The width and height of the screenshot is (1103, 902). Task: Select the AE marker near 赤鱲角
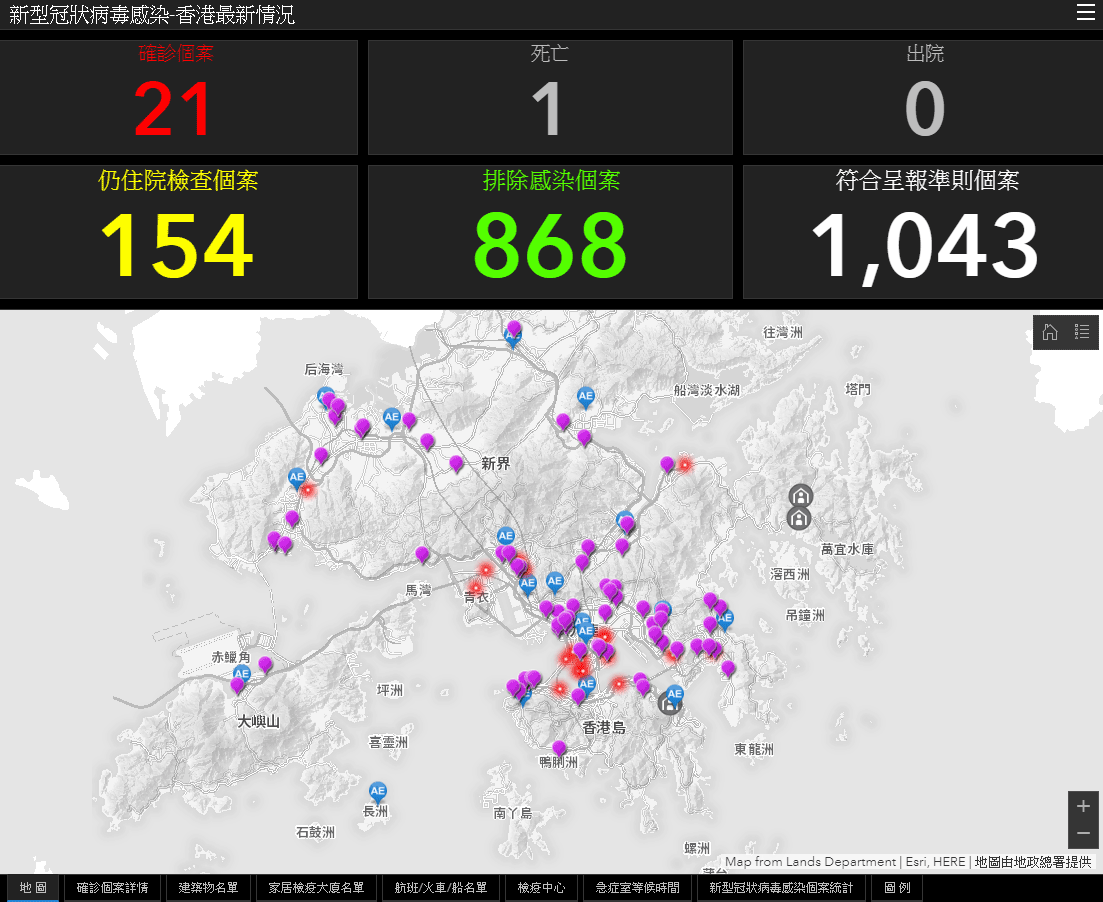point(241,674)
